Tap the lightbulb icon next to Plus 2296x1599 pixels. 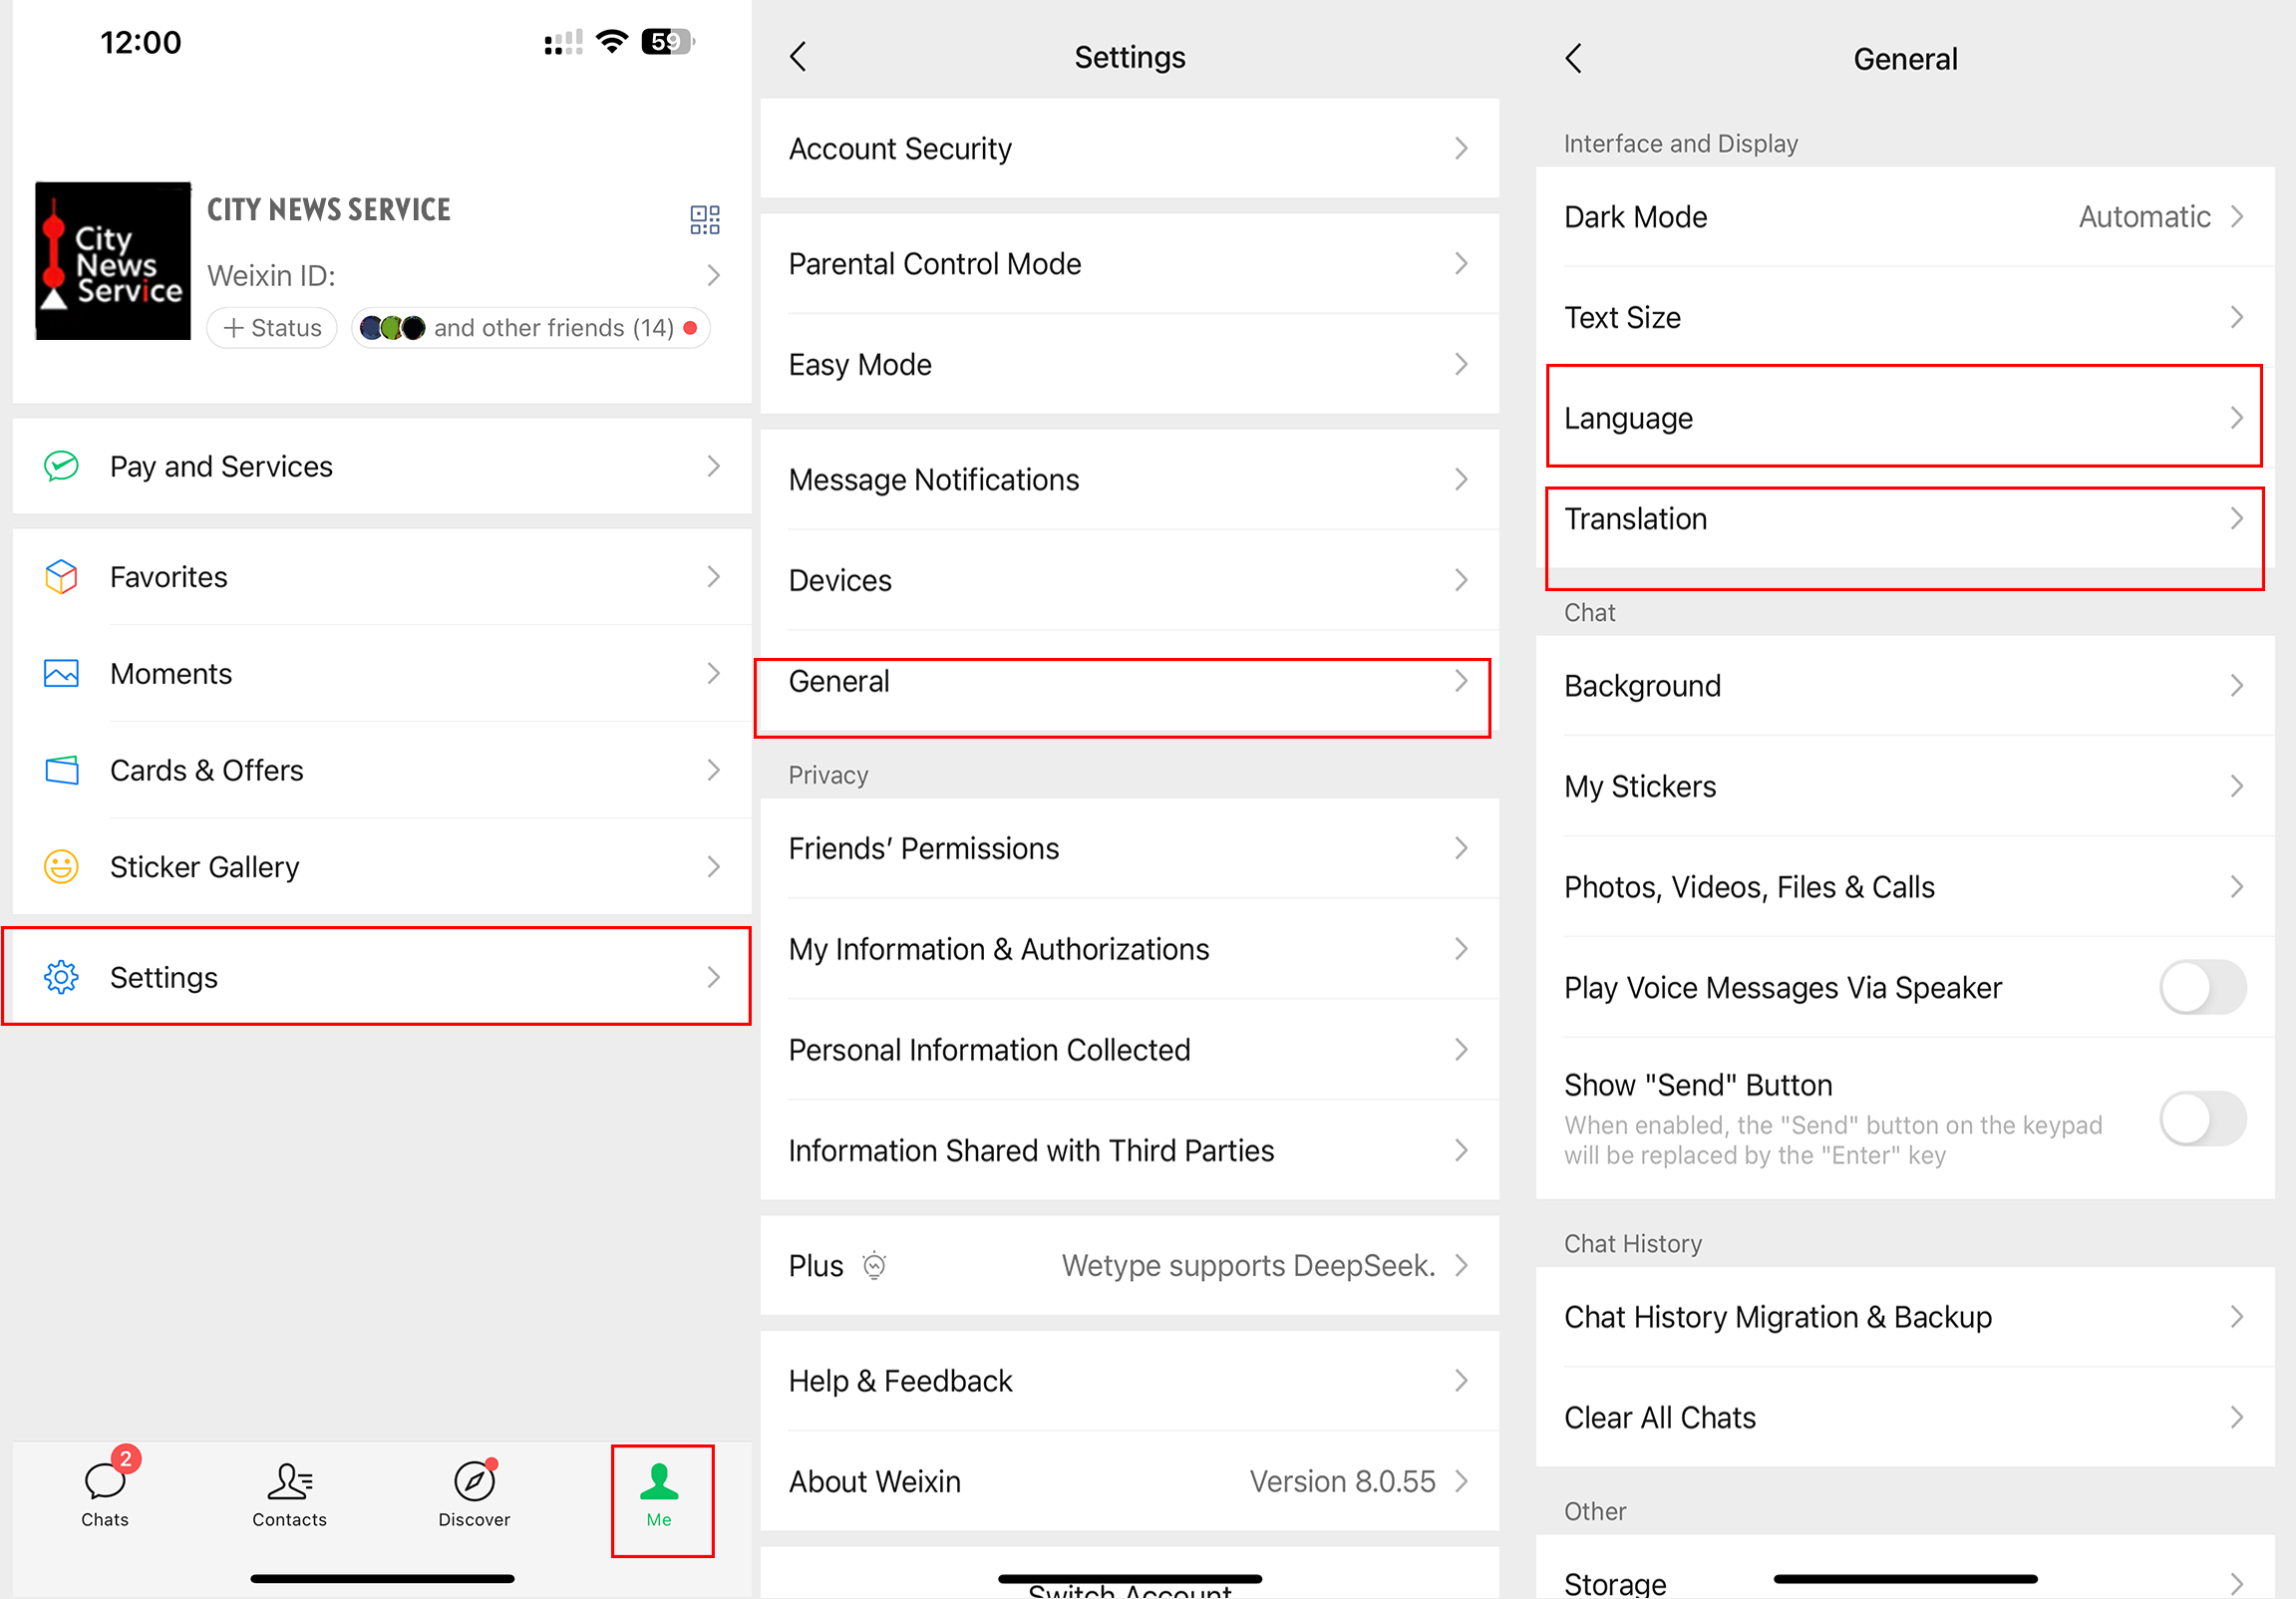875,1265
